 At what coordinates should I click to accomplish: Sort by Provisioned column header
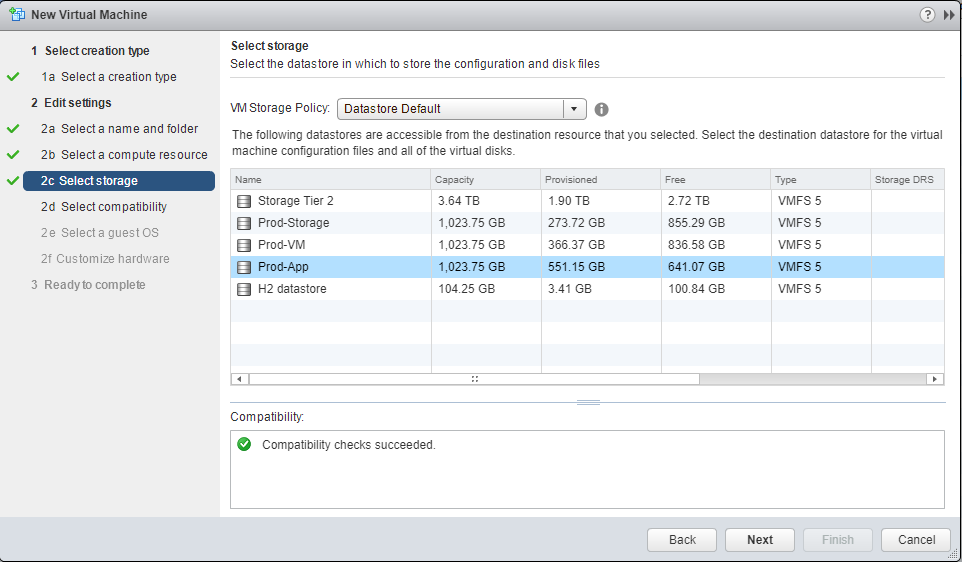click(x=601, y=180)
